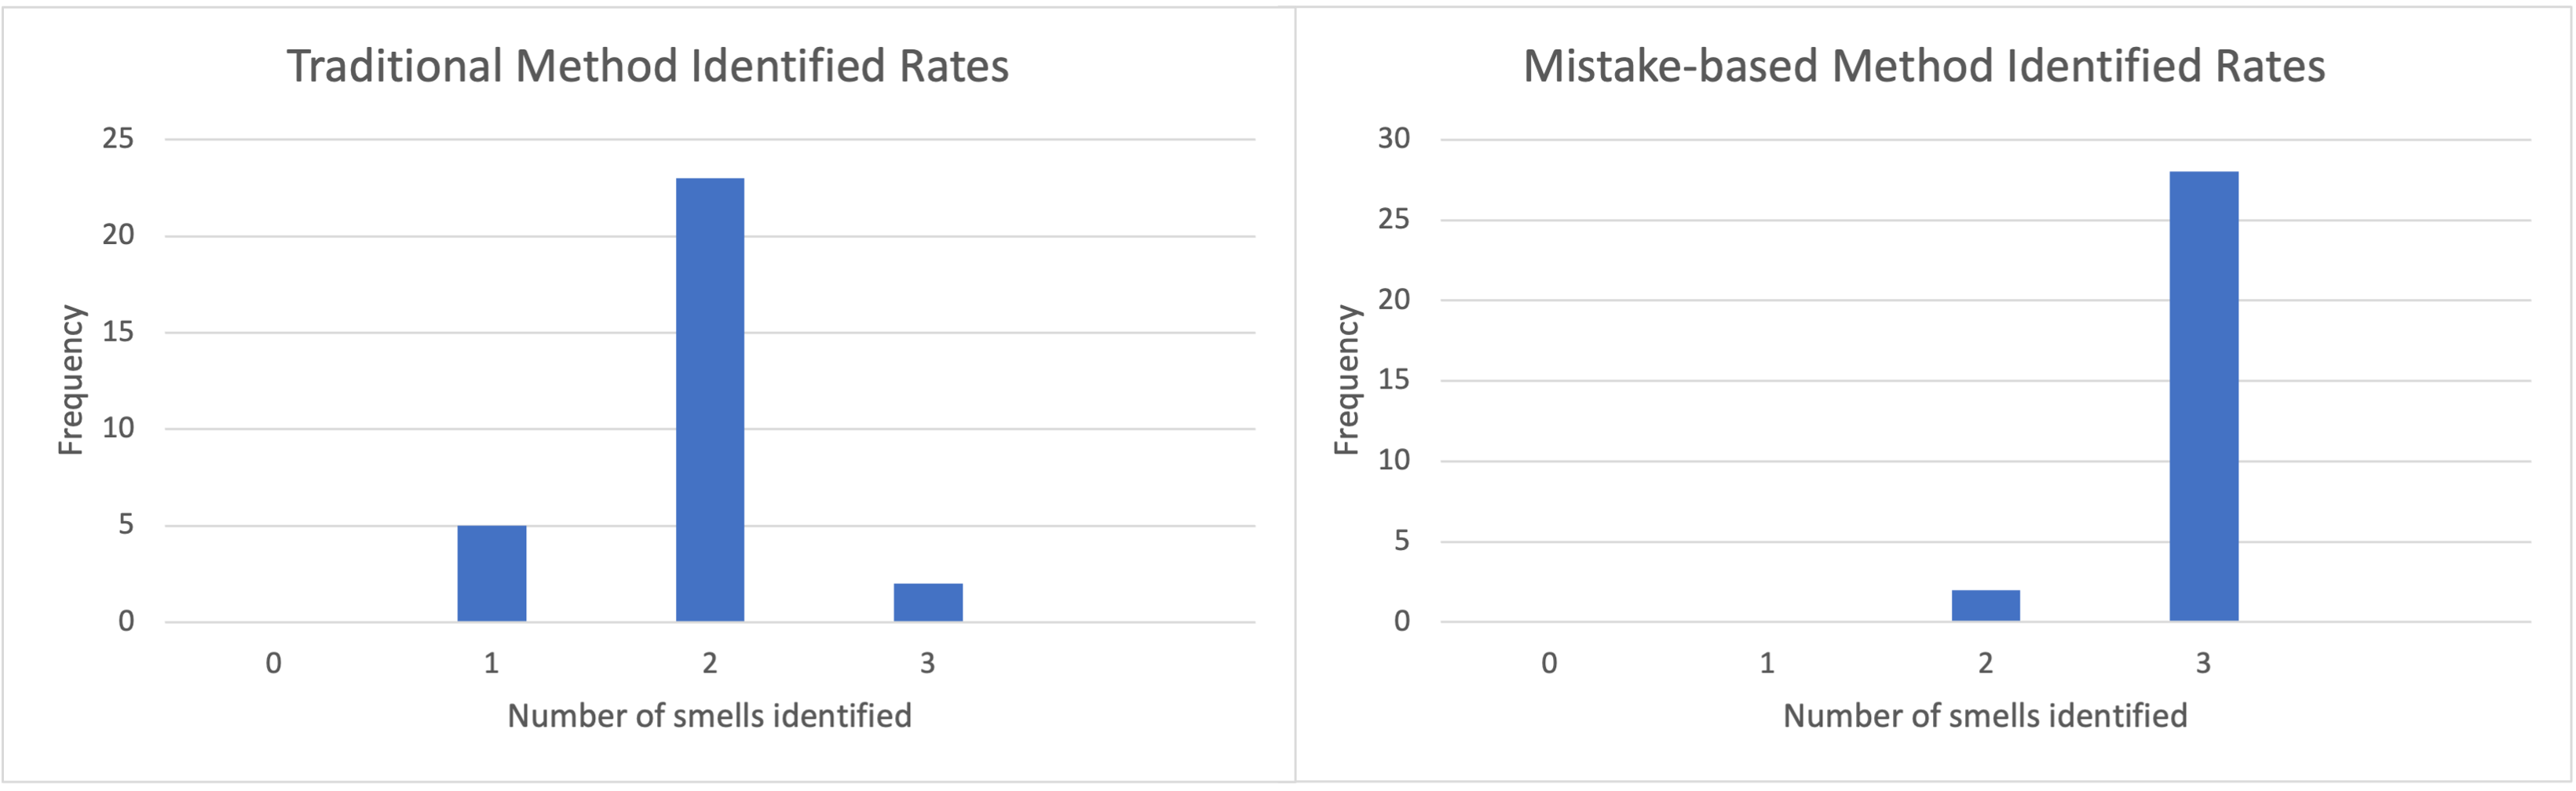
Task: Click "Number of smells identified" under Traditional chart
Action: pos(709,716)
